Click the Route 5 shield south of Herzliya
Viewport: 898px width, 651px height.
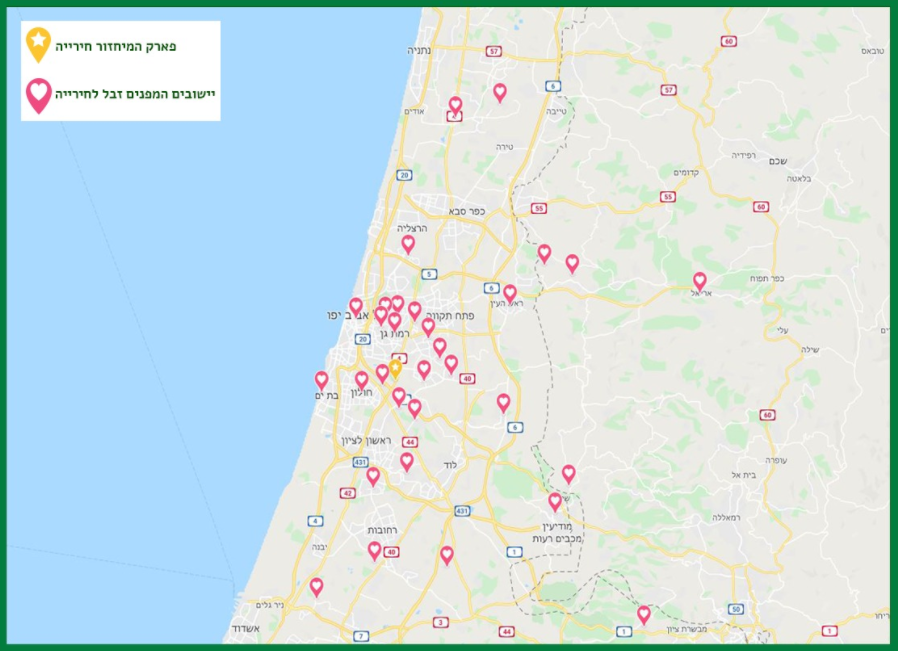click(x=429, y=274)
